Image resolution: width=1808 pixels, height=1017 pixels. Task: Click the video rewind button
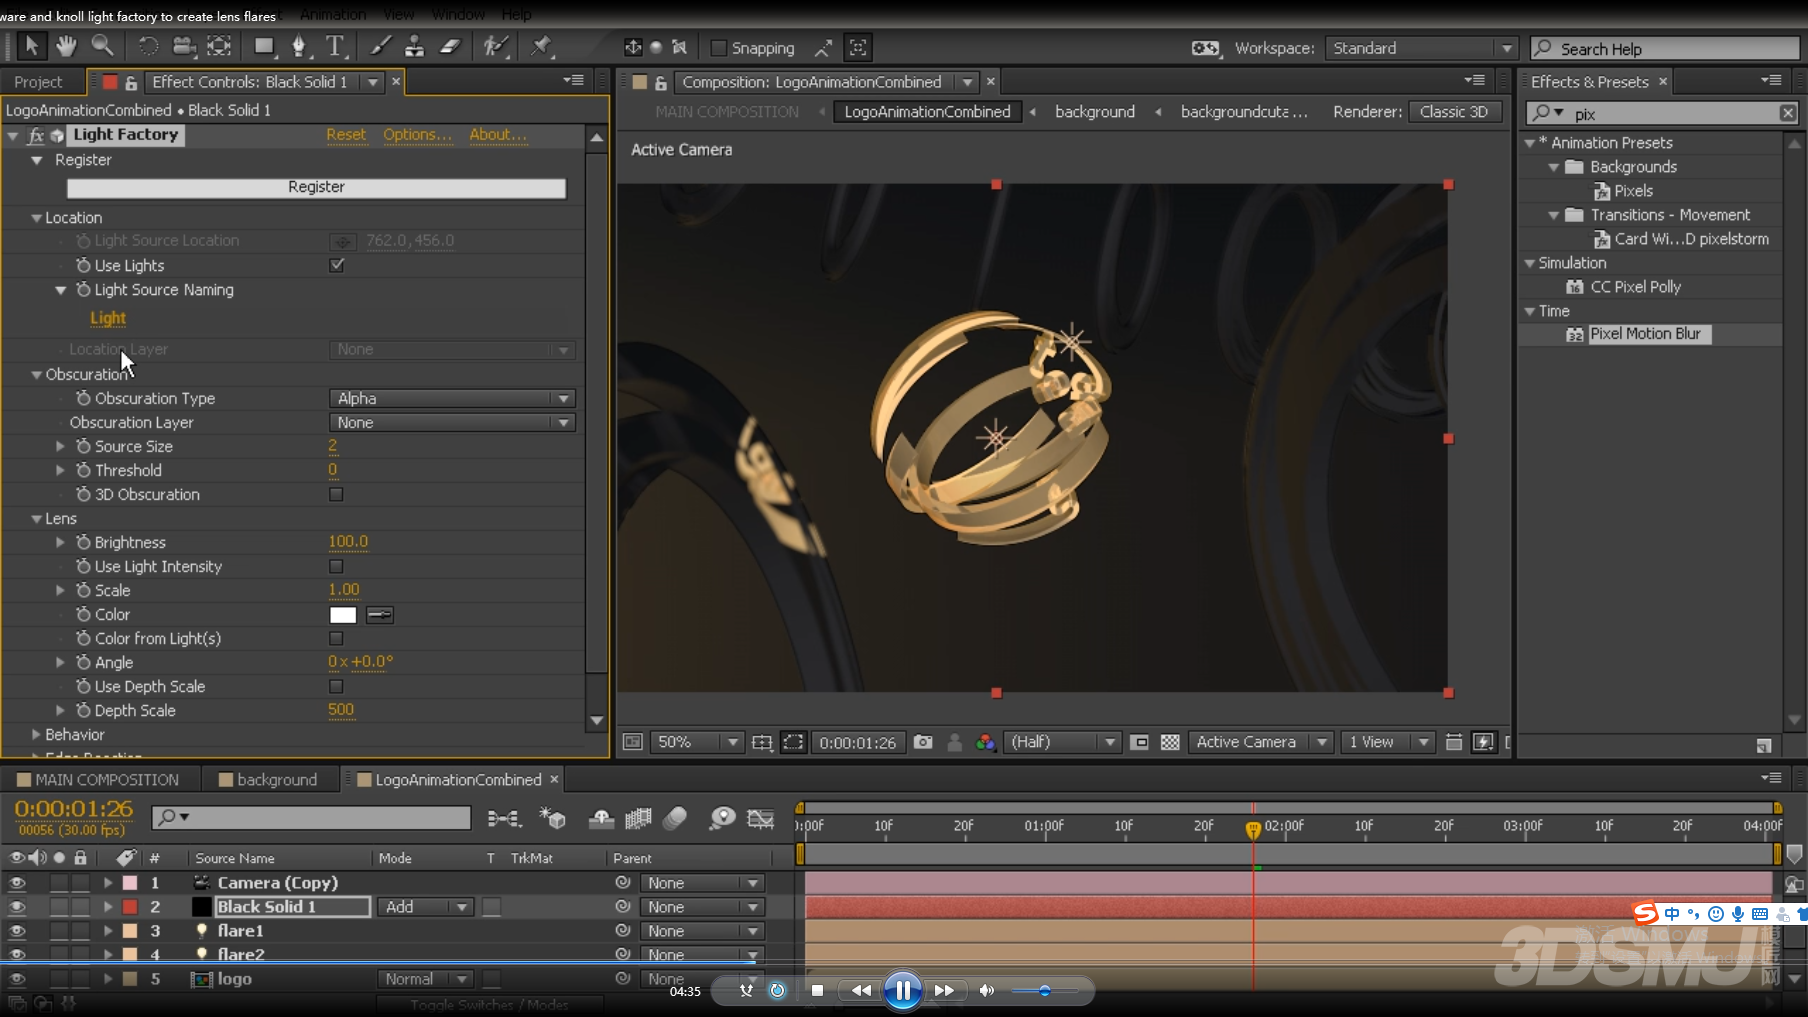pos(861,990)
